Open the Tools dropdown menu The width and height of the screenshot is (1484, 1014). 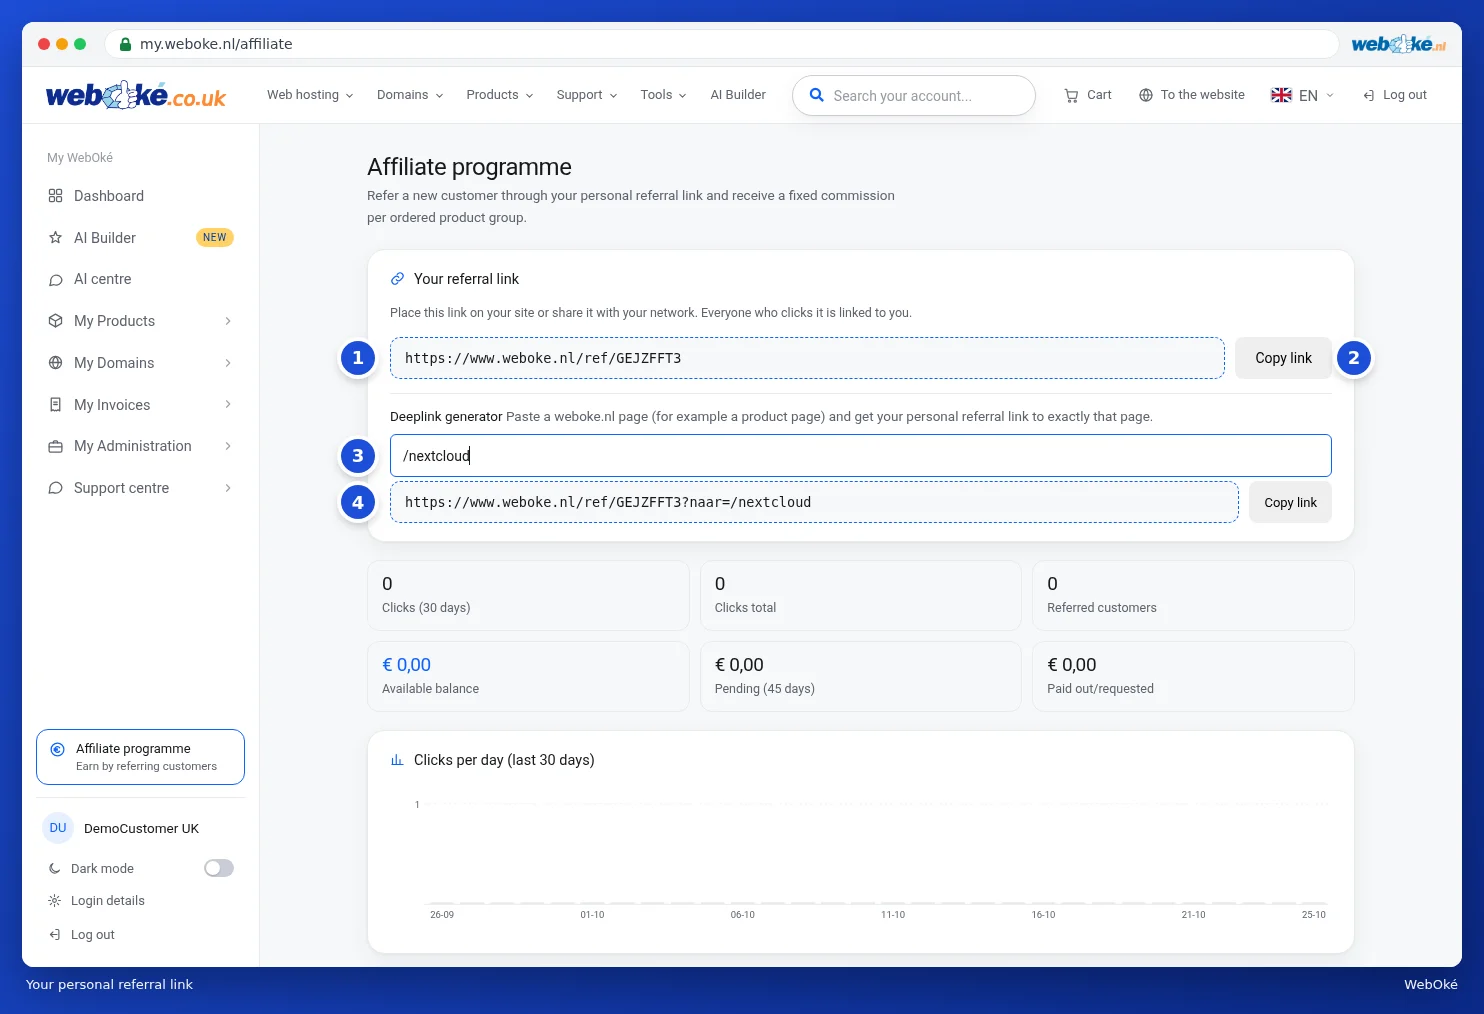(x=664, y=95)
